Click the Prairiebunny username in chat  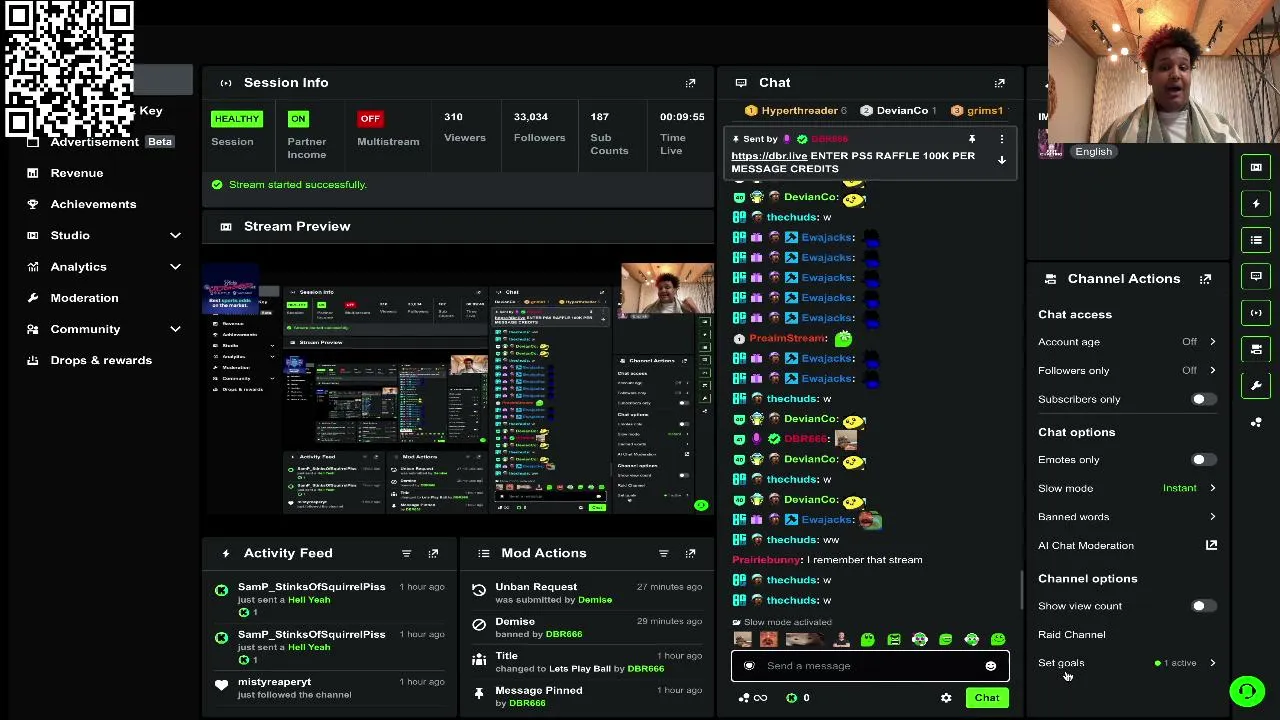pyautogui.click(x=766, y=560)
